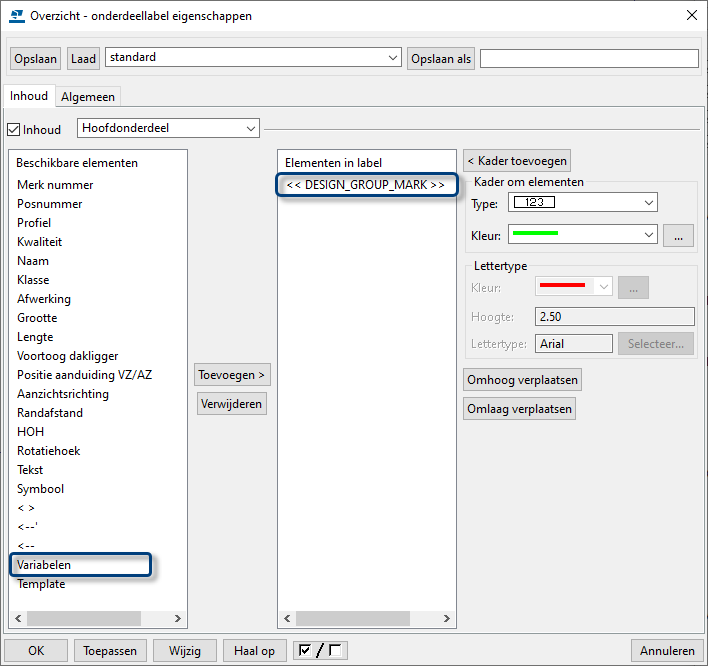708x666 pixels.
Task: Click the ellipsis button next to frame color
Action: click(x=677, y=235)
